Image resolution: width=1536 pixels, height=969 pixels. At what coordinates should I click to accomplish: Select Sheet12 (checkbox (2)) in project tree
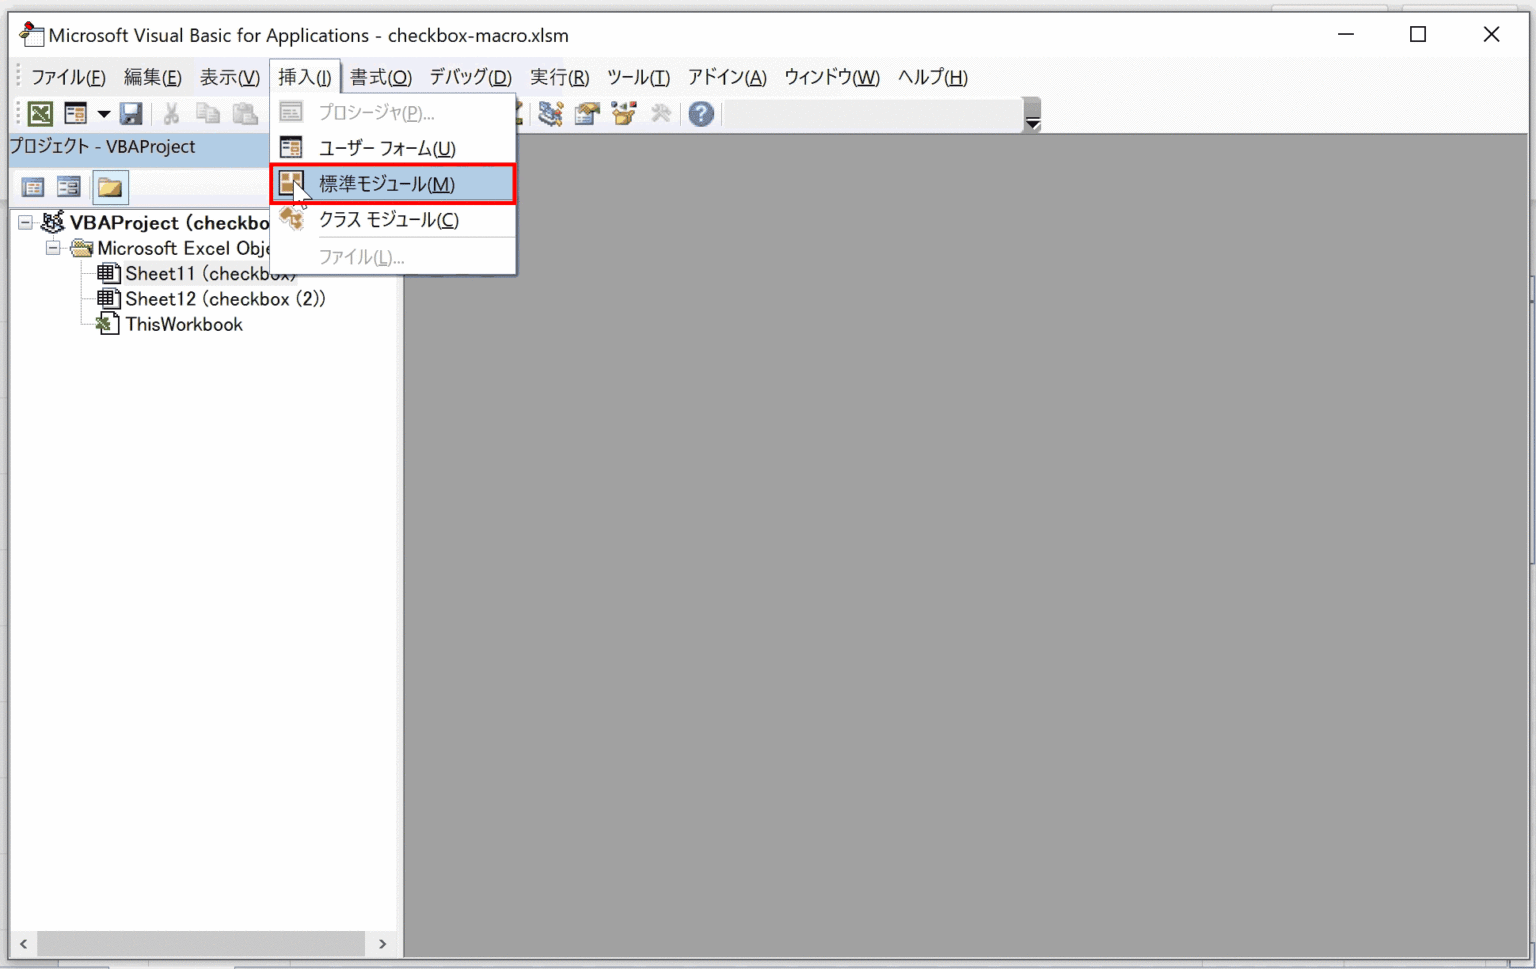pos(224,299)
